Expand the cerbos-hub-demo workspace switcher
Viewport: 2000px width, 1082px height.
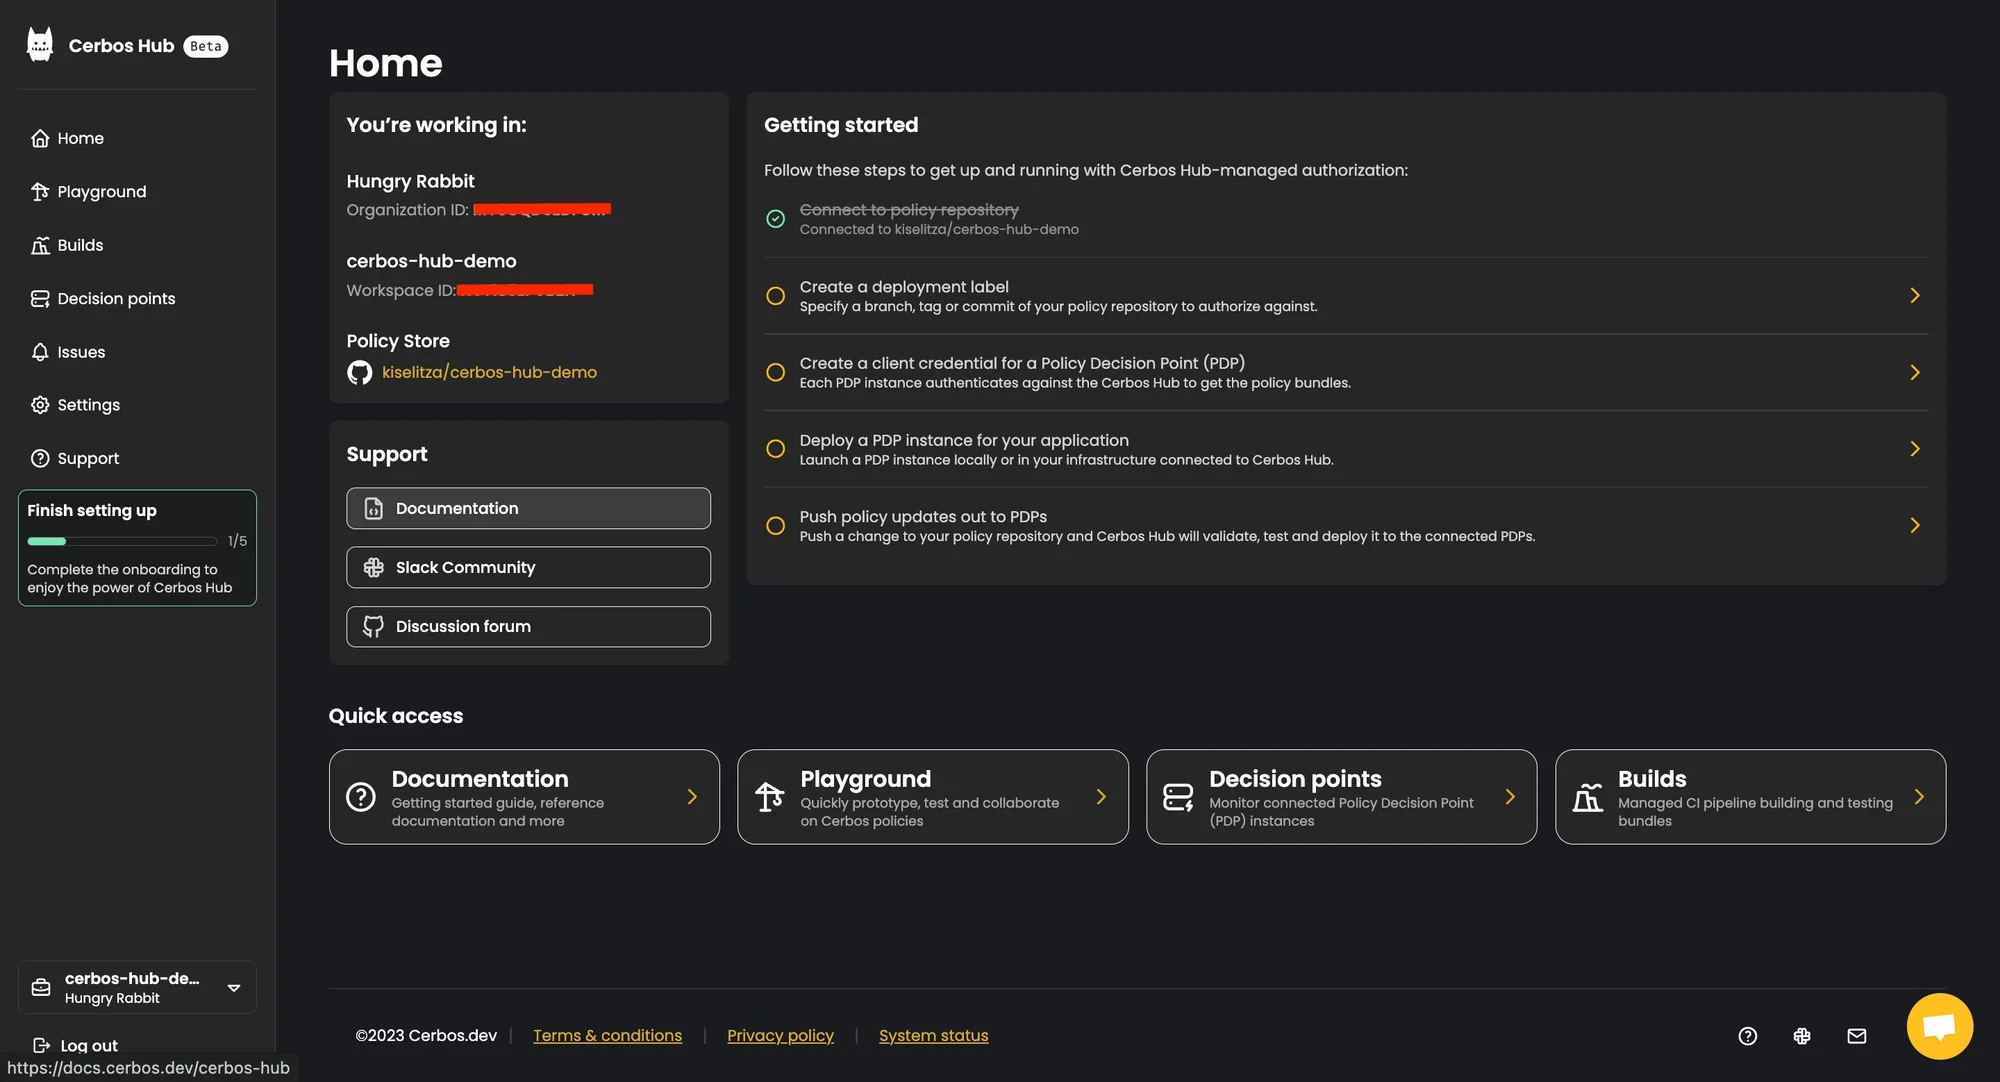(x=233, y=987)
